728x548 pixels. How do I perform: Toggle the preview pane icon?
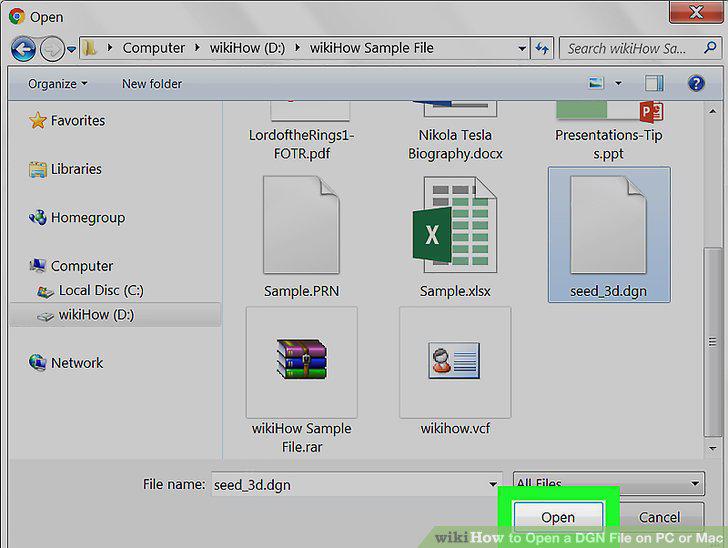pyautogui.click(x=654, y=84)
